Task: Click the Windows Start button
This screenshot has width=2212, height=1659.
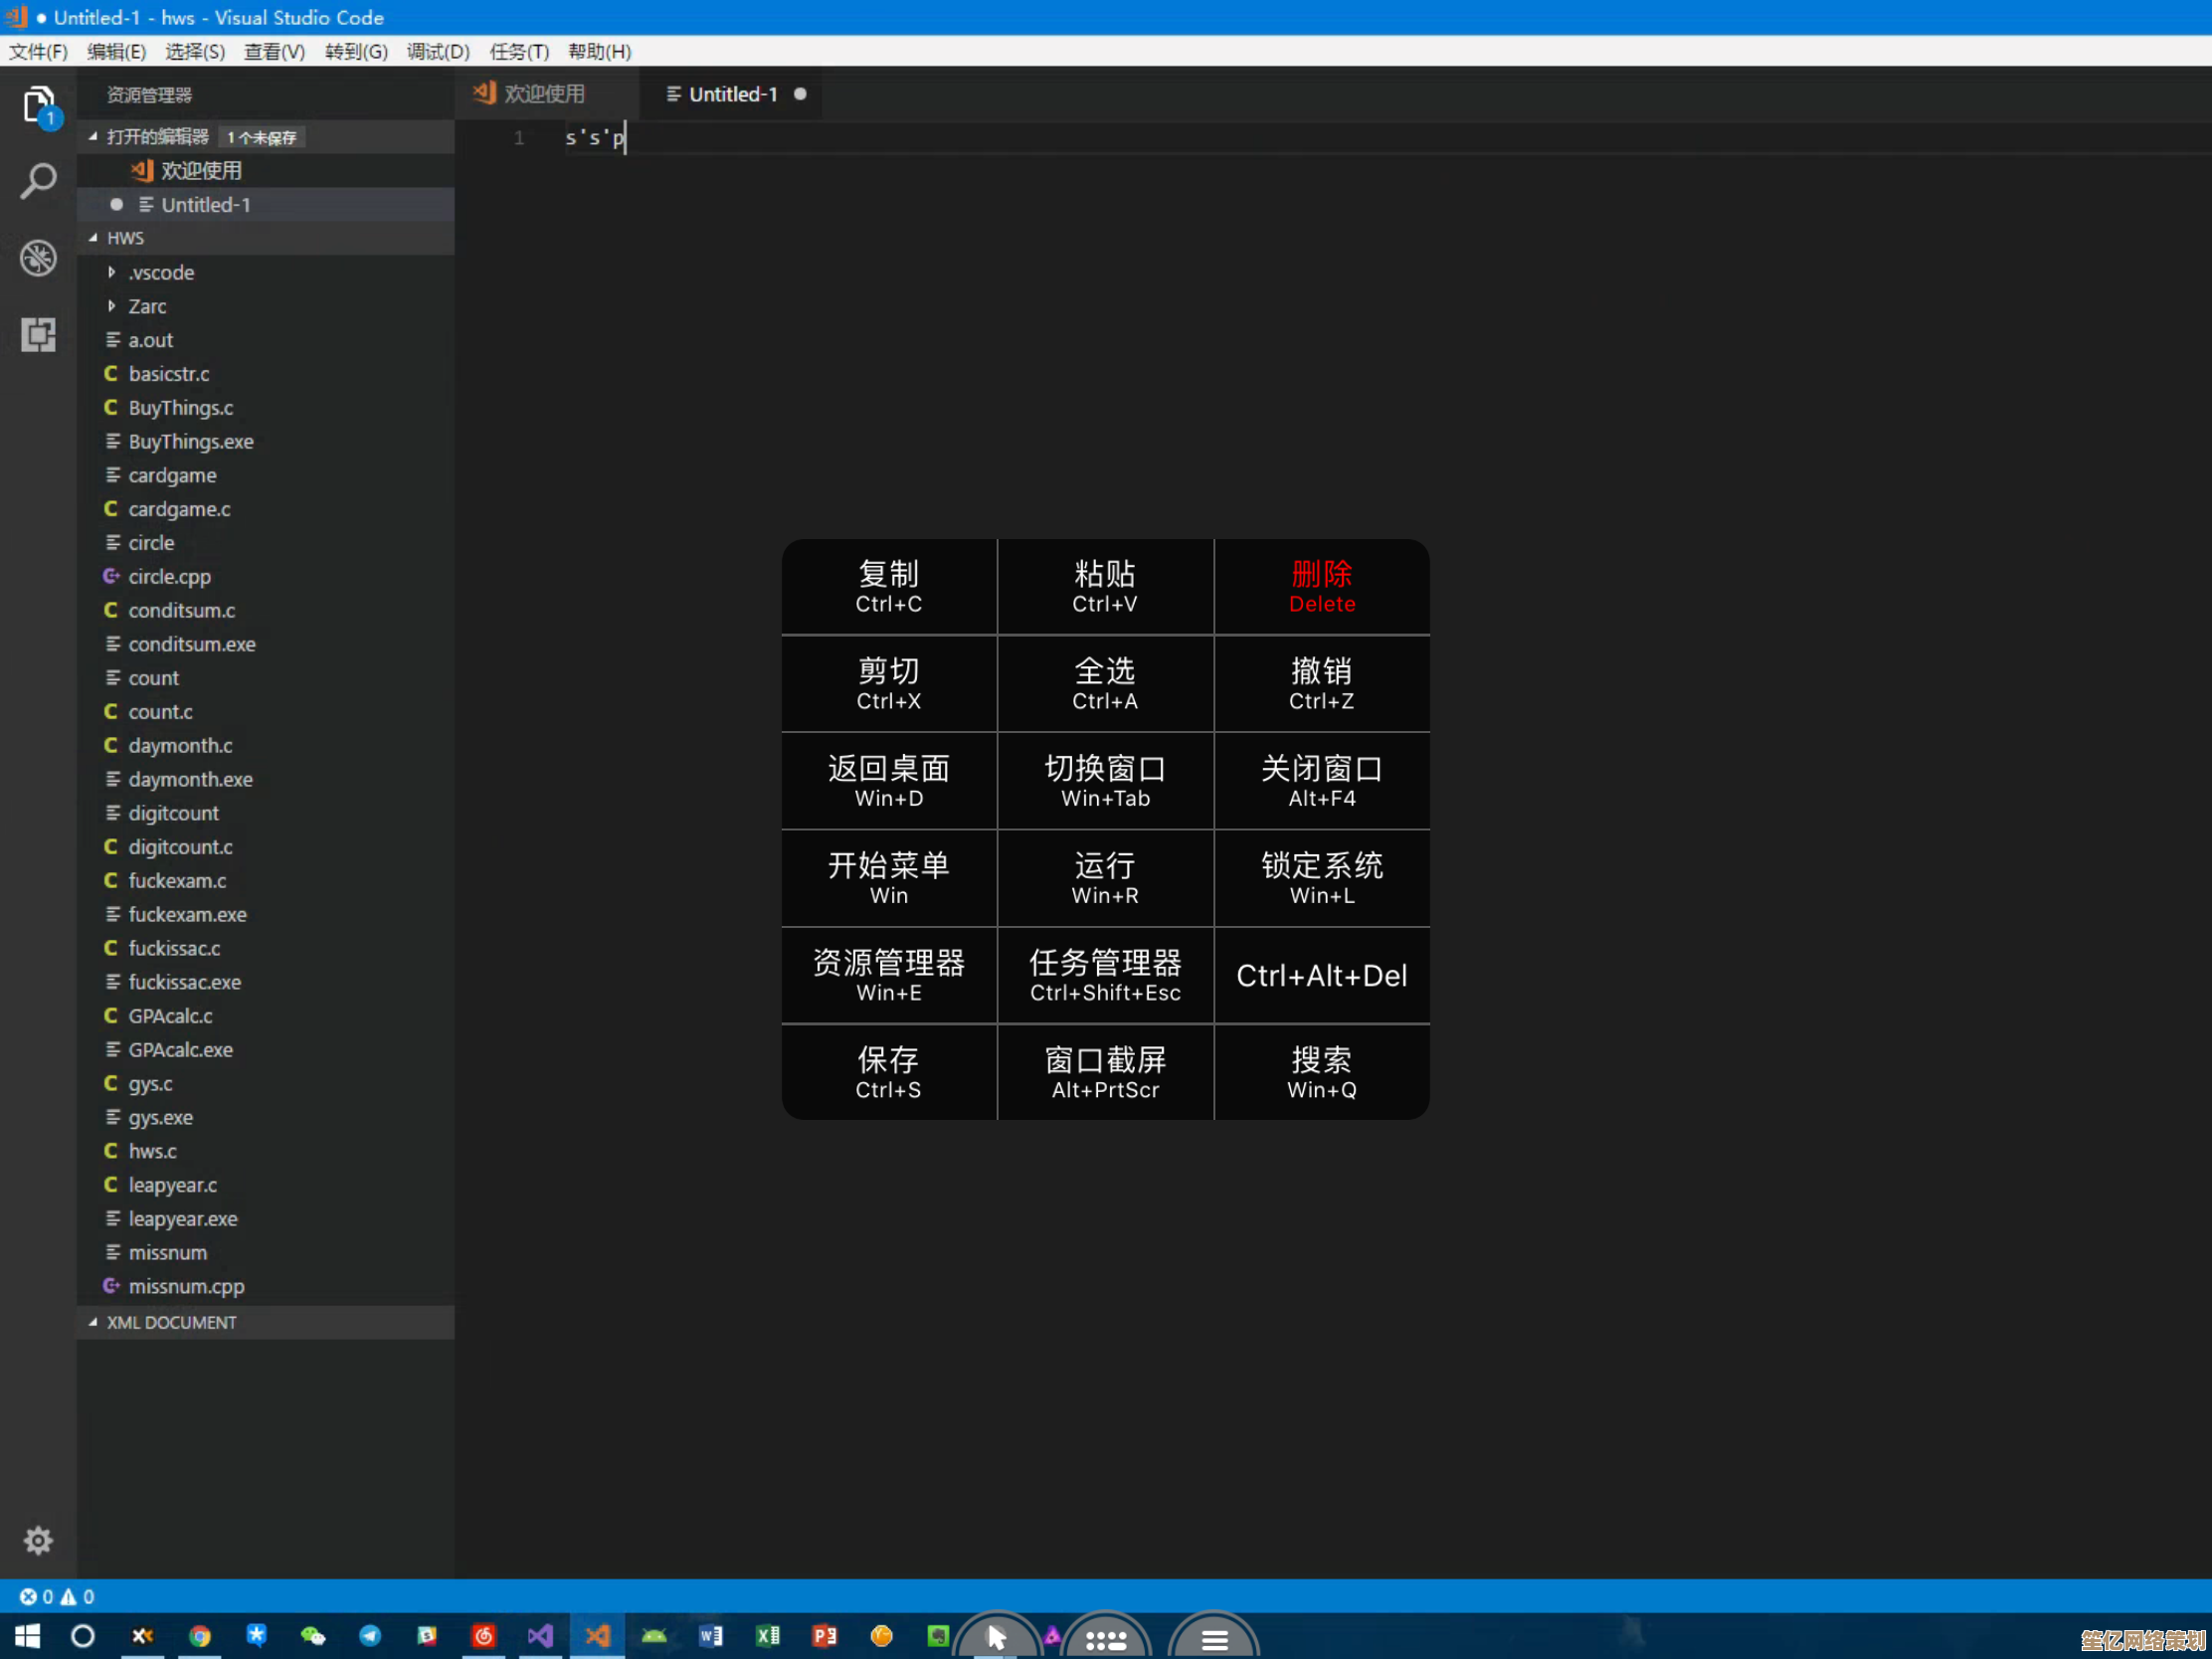Action: coord(27,1636)
